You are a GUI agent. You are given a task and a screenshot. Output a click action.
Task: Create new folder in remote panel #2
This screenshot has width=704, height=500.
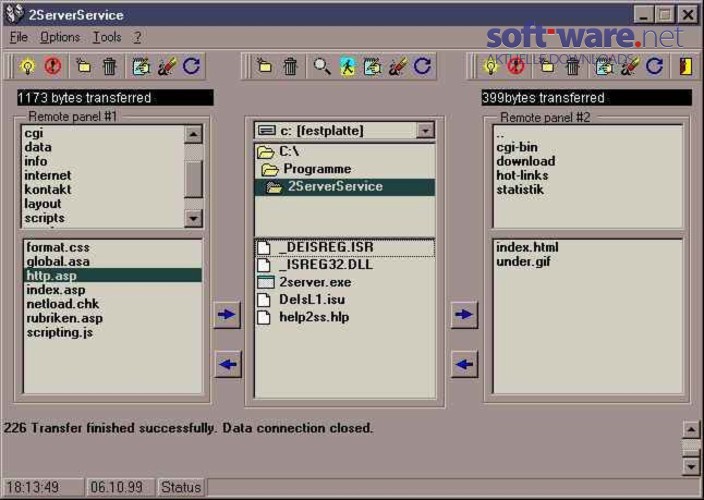coord(547,67)
